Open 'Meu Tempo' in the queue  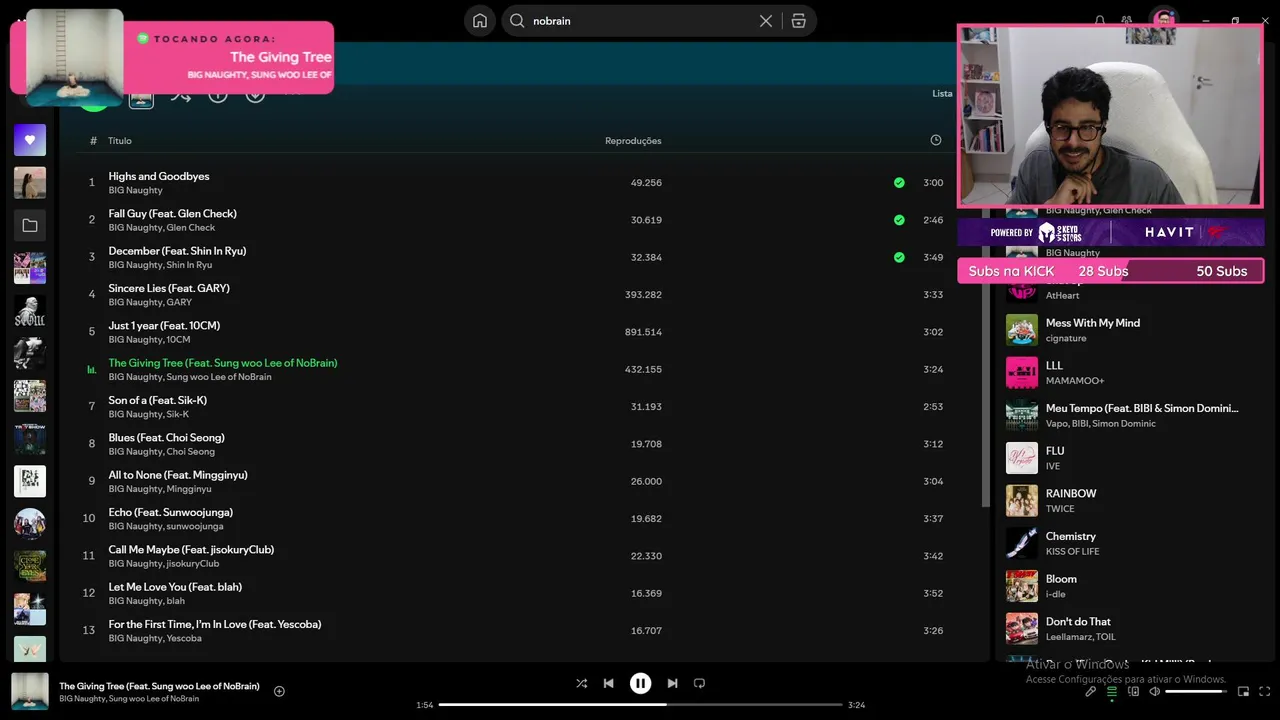click(1142, 408)
